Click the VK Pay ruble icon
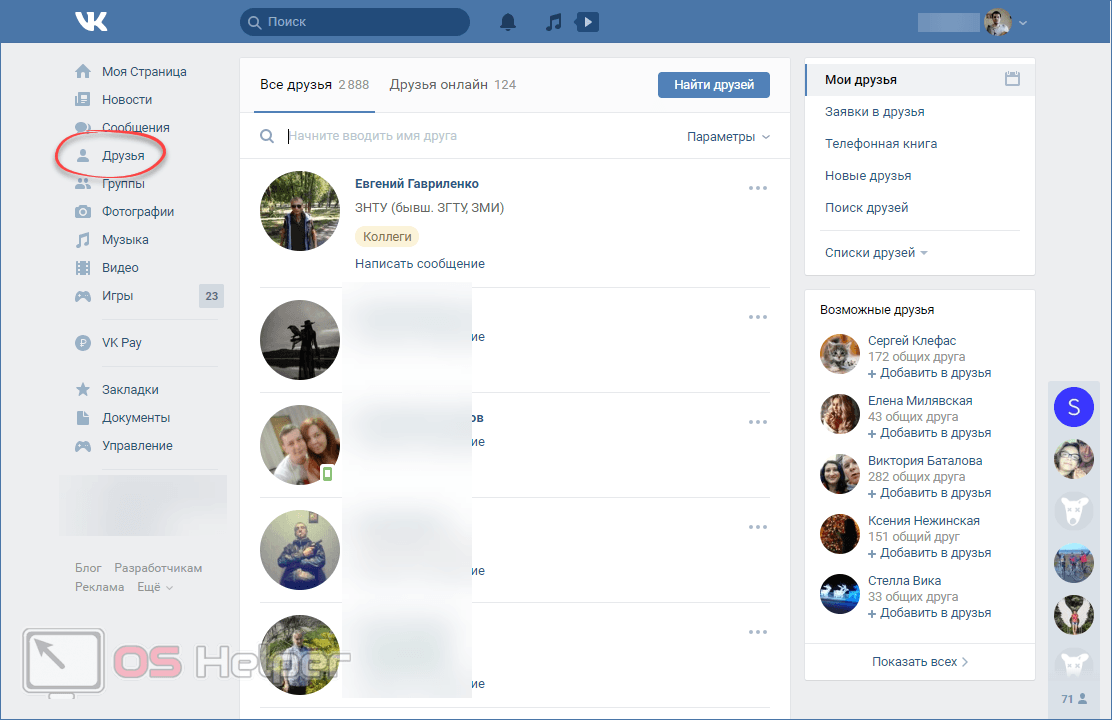 tap(83, 343)
